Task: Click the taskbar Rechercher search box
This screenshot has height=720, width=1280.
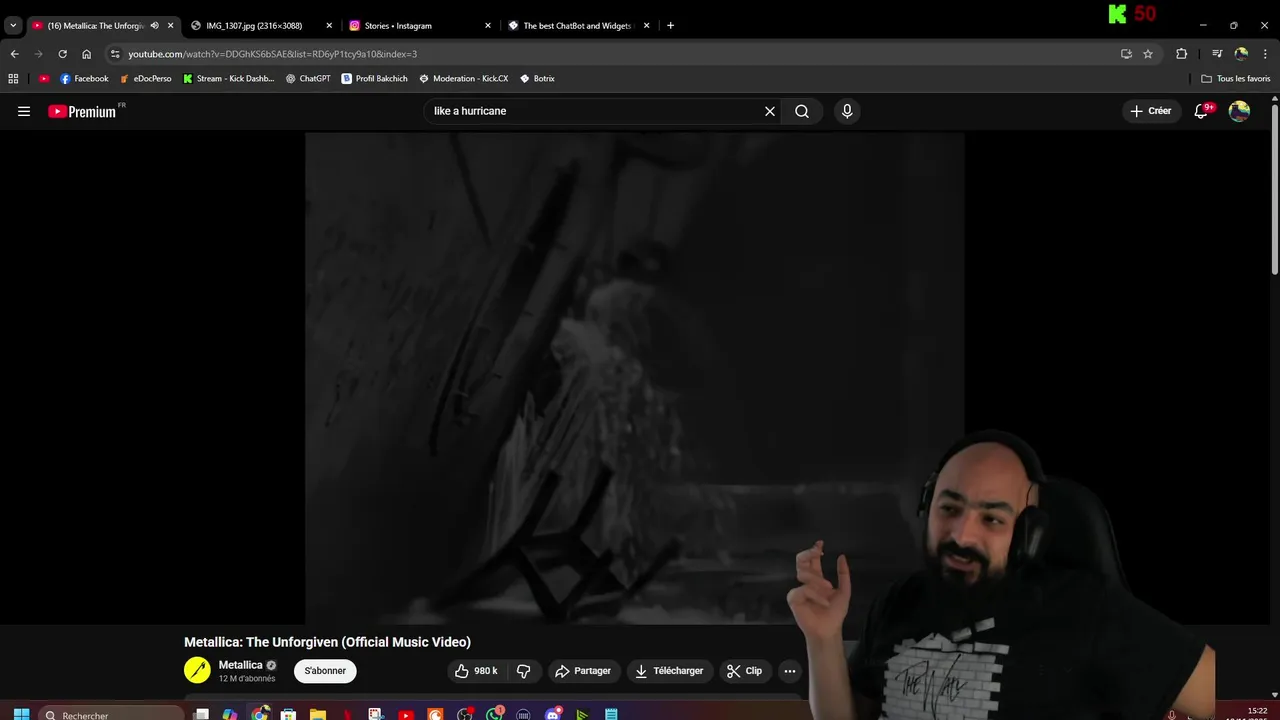Action: coord(112,714)
